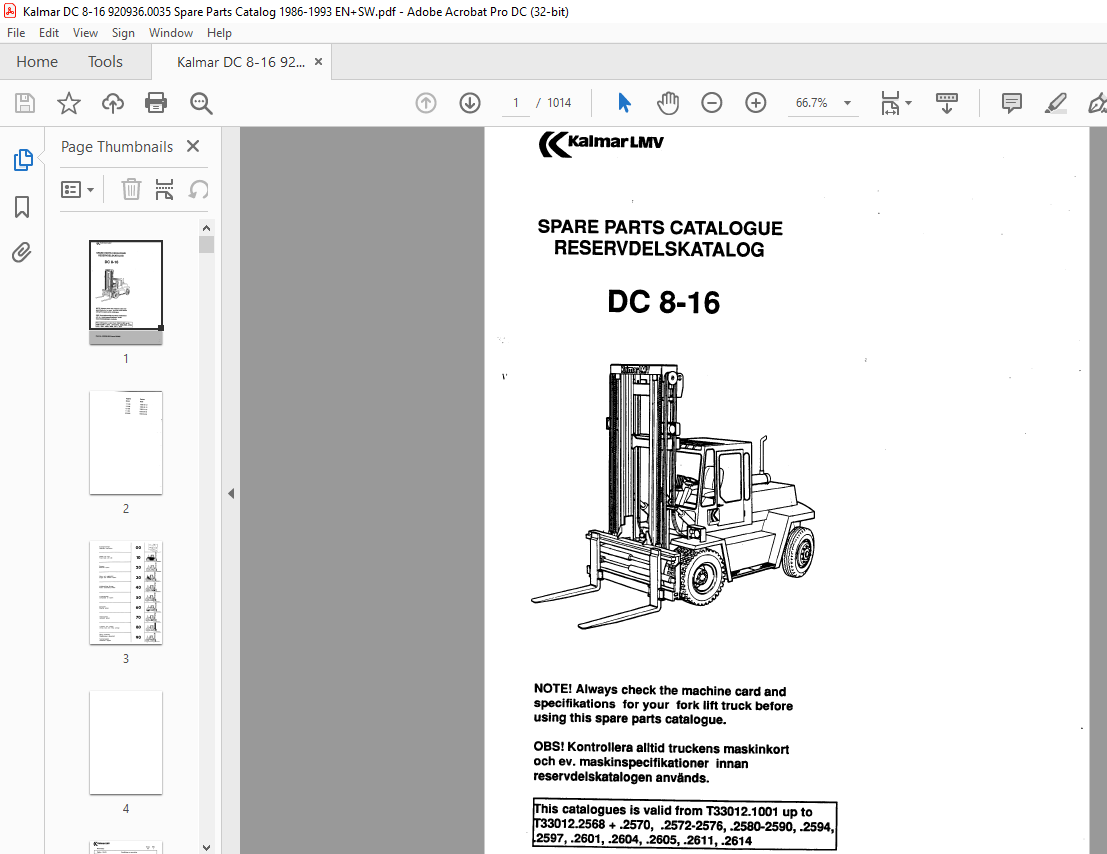This screenshot has height=854, width=1107.
Task: Zoom in with the plus icon
Action: click(755, 103)
